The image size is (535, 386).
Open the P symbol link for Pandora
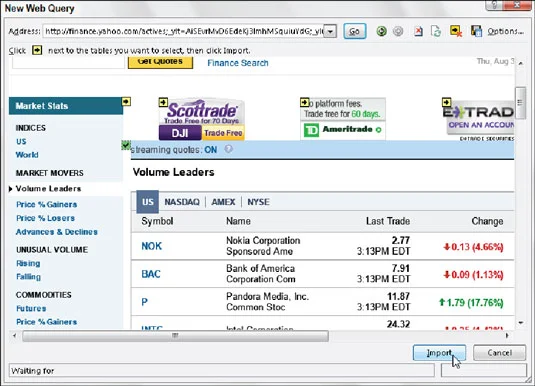144,302
